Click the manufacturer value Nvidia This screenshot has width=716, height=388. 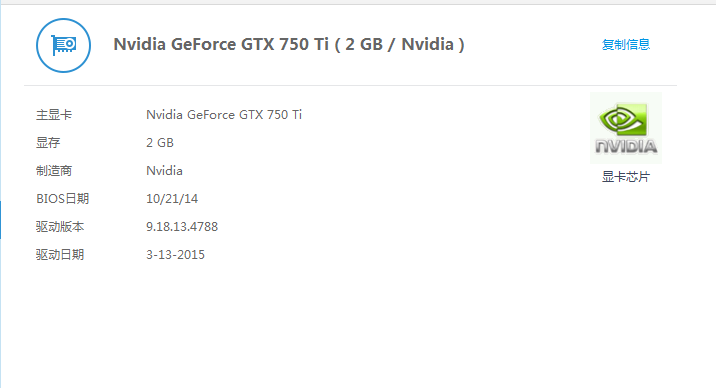164,171
